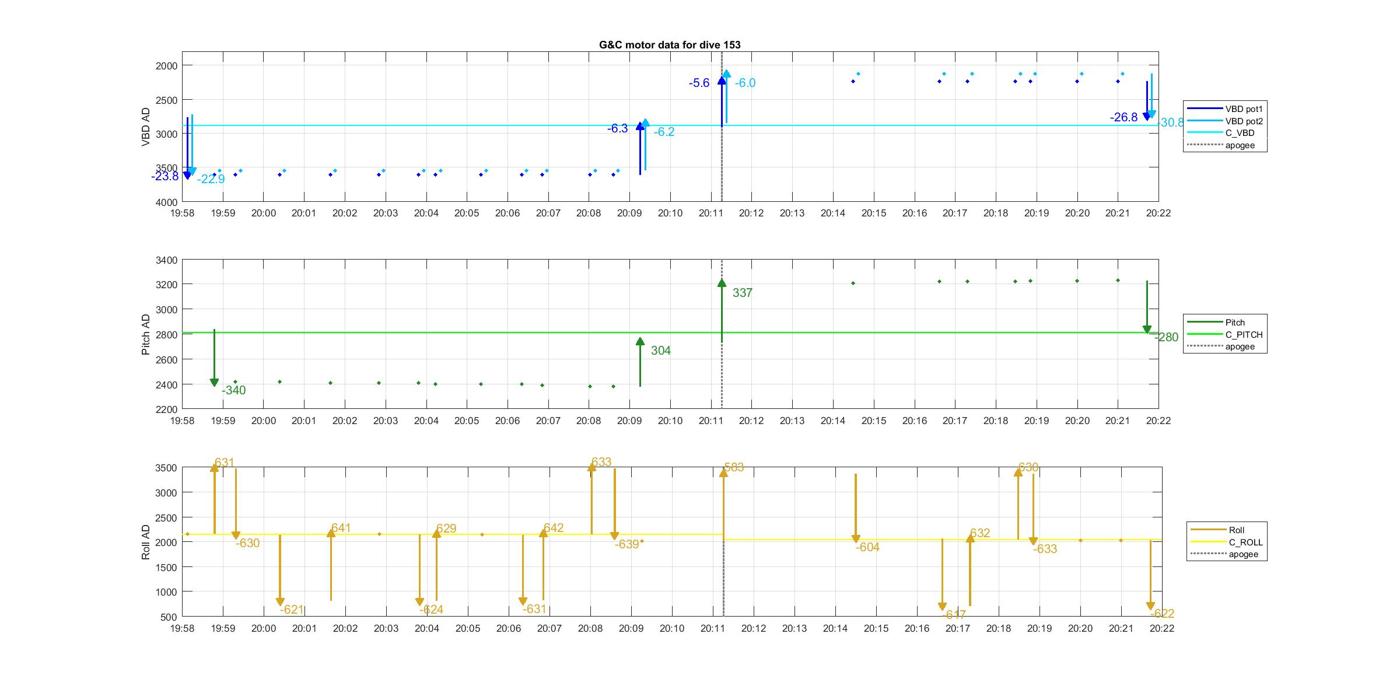Click the '500' tick on Roll axis
This screenshot has height=693, width=1400.
[x=169, y=617]
